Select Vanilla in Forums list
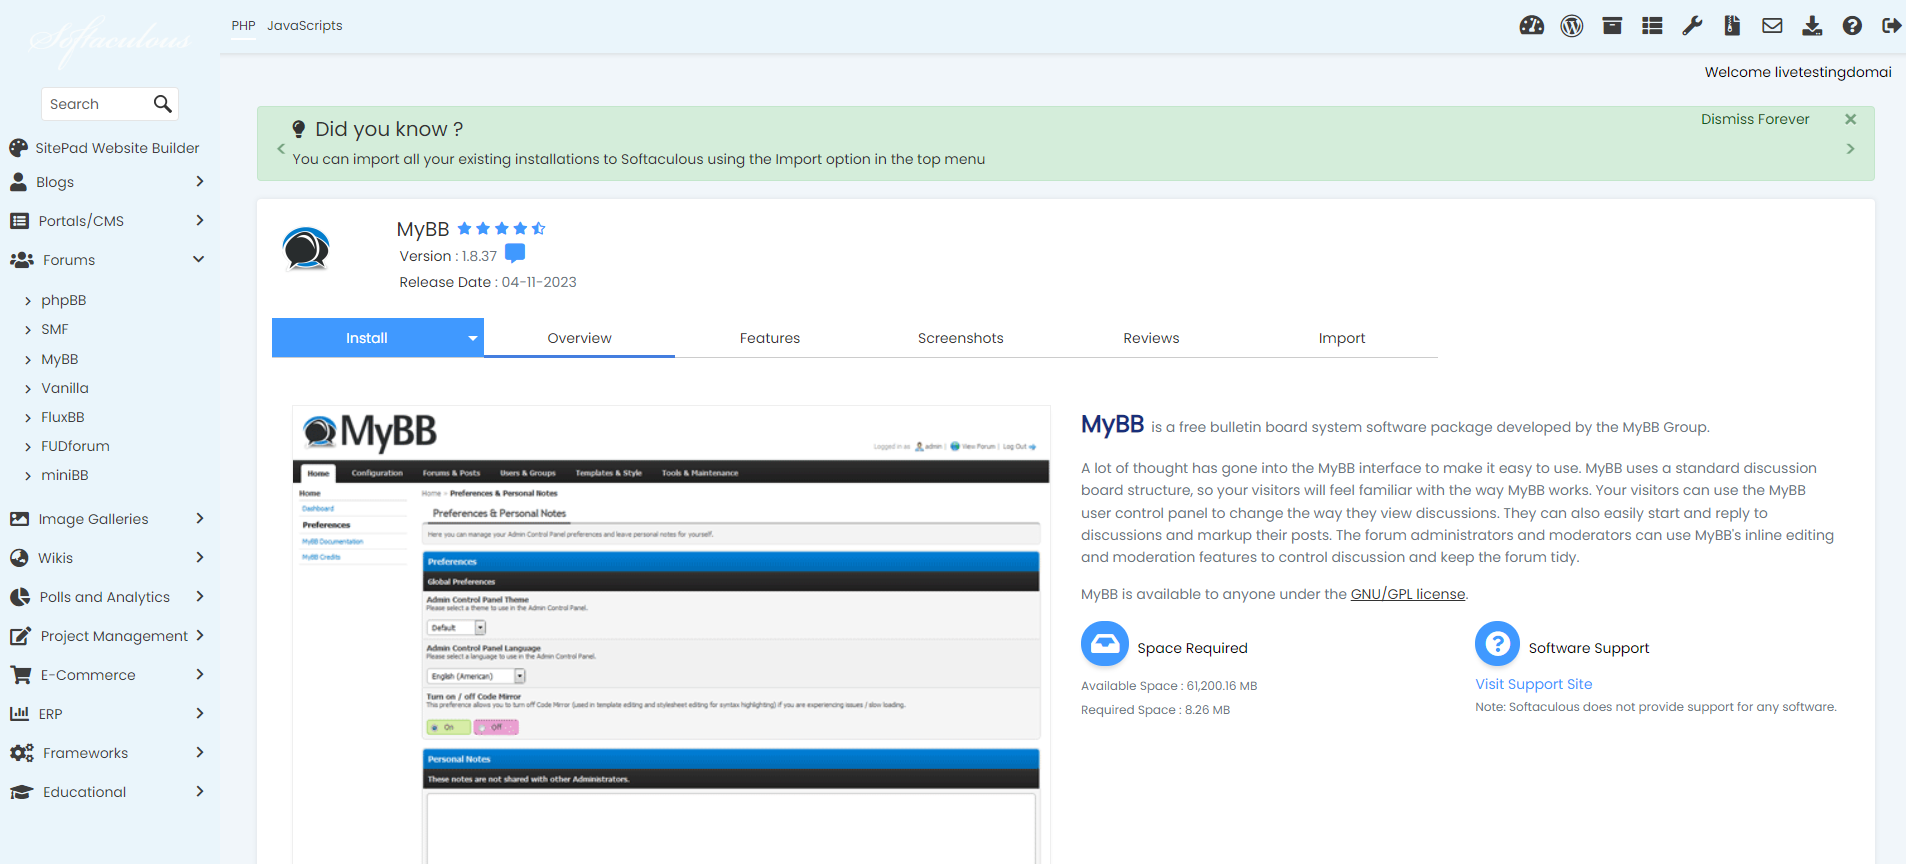 [x=65, y=388]
